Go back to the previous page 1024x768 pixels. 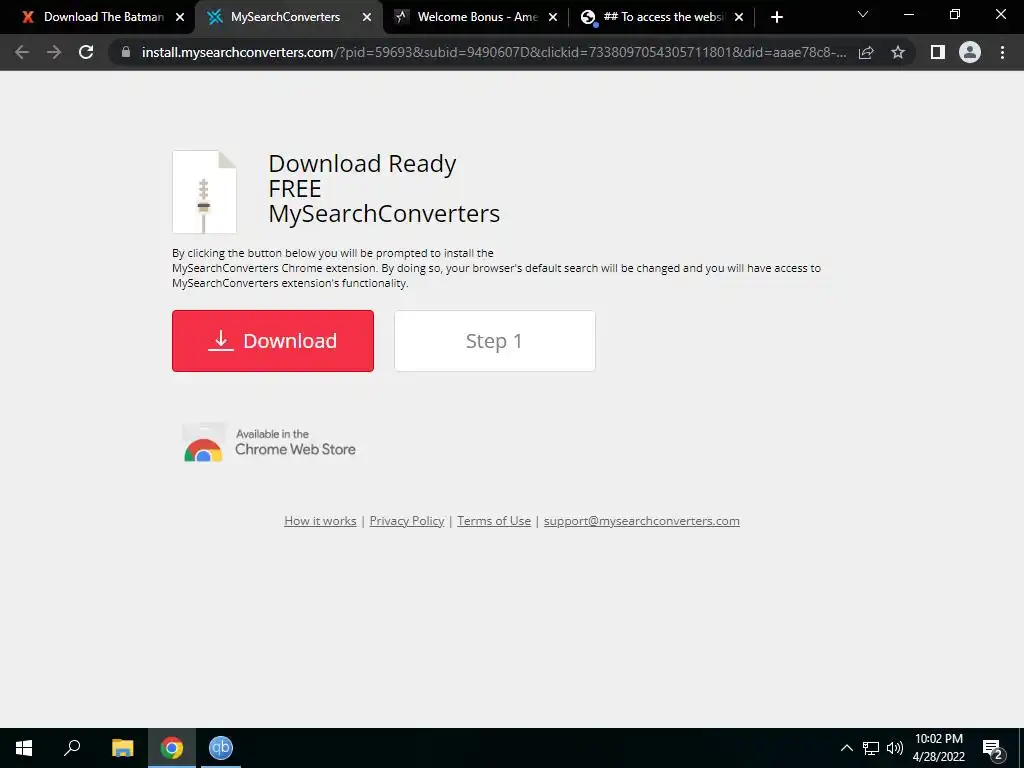[x=22, y=52]
